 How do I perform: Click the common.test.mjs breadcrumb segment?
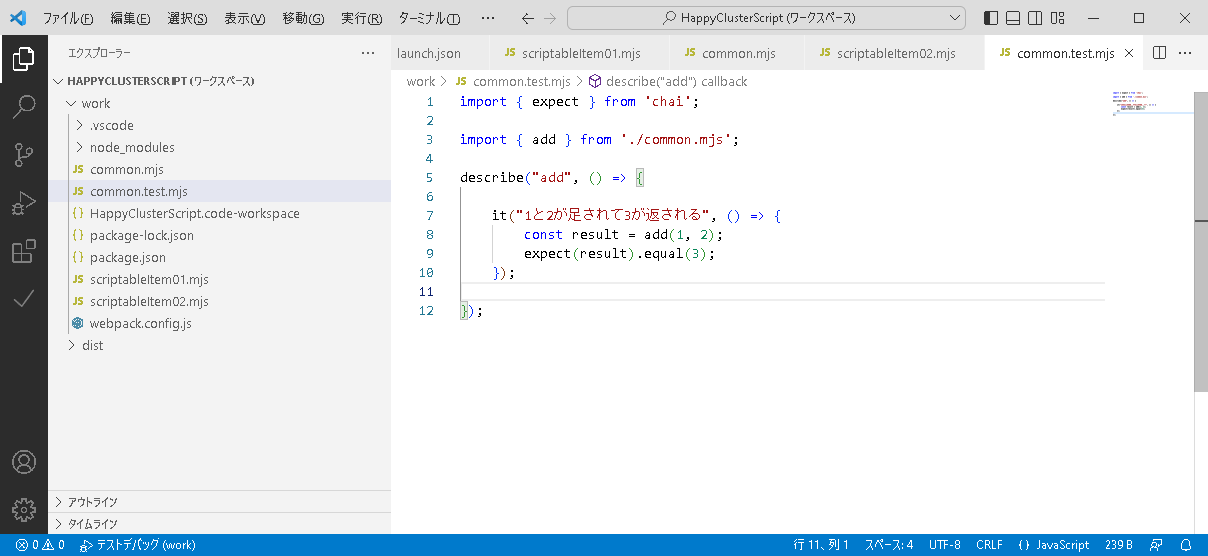(513, 81)
